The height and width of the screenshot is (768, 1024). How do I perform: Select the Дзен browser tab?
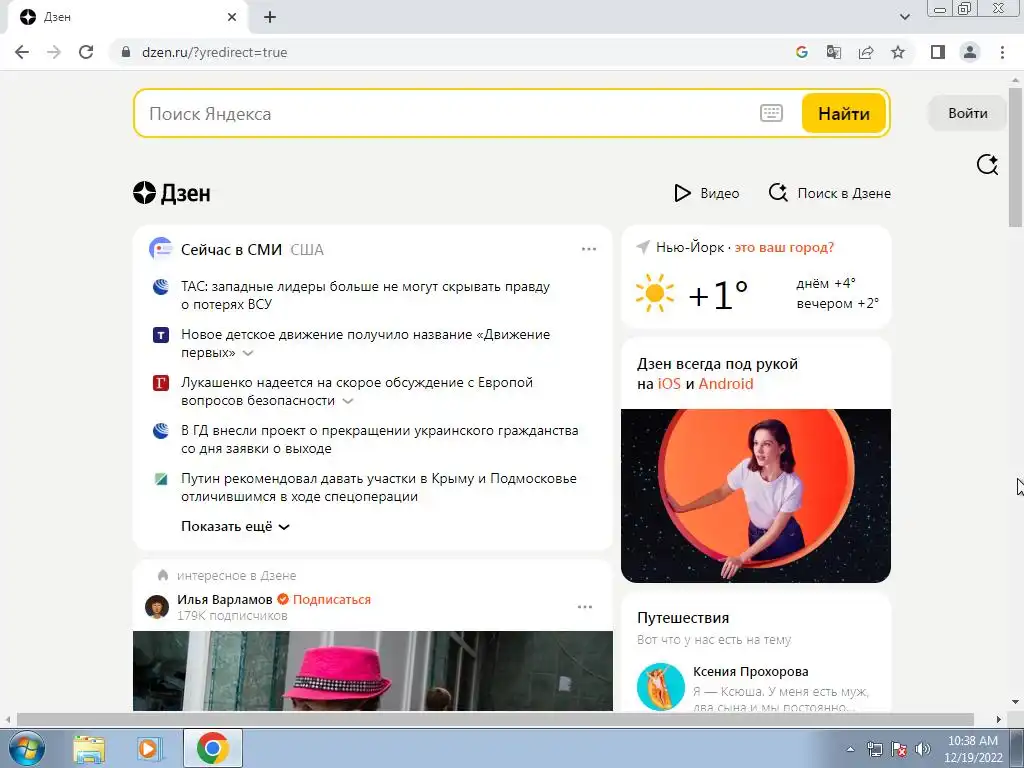coord(127,17)
